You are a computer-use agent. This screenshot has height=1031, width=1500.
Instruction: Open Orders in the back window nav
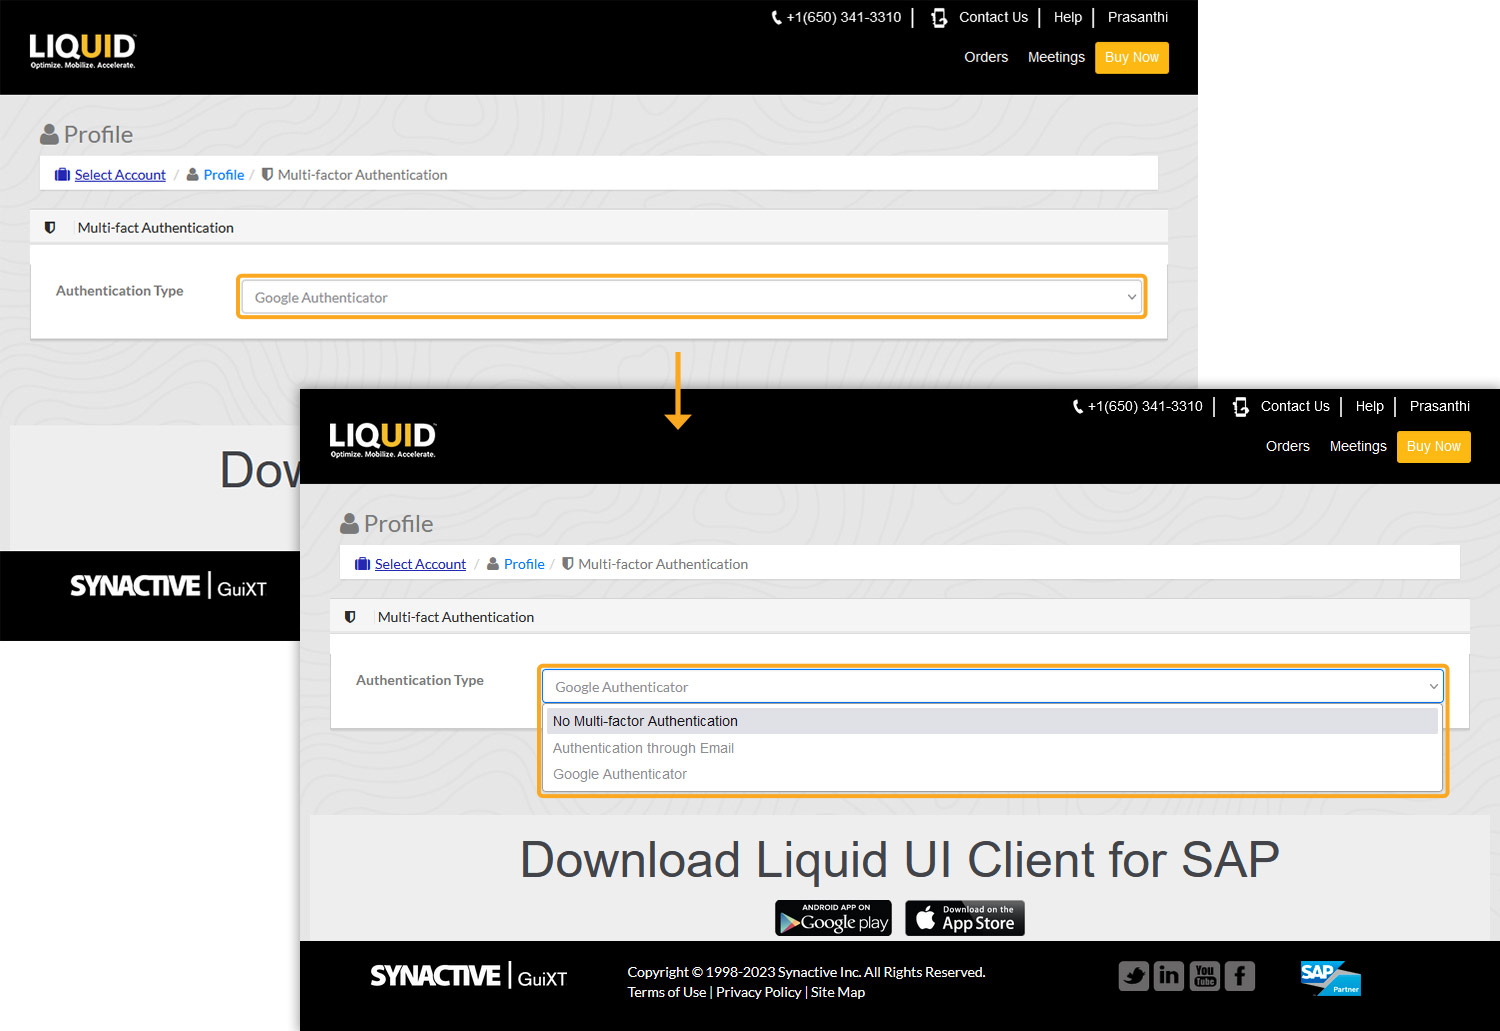(986, 57)
